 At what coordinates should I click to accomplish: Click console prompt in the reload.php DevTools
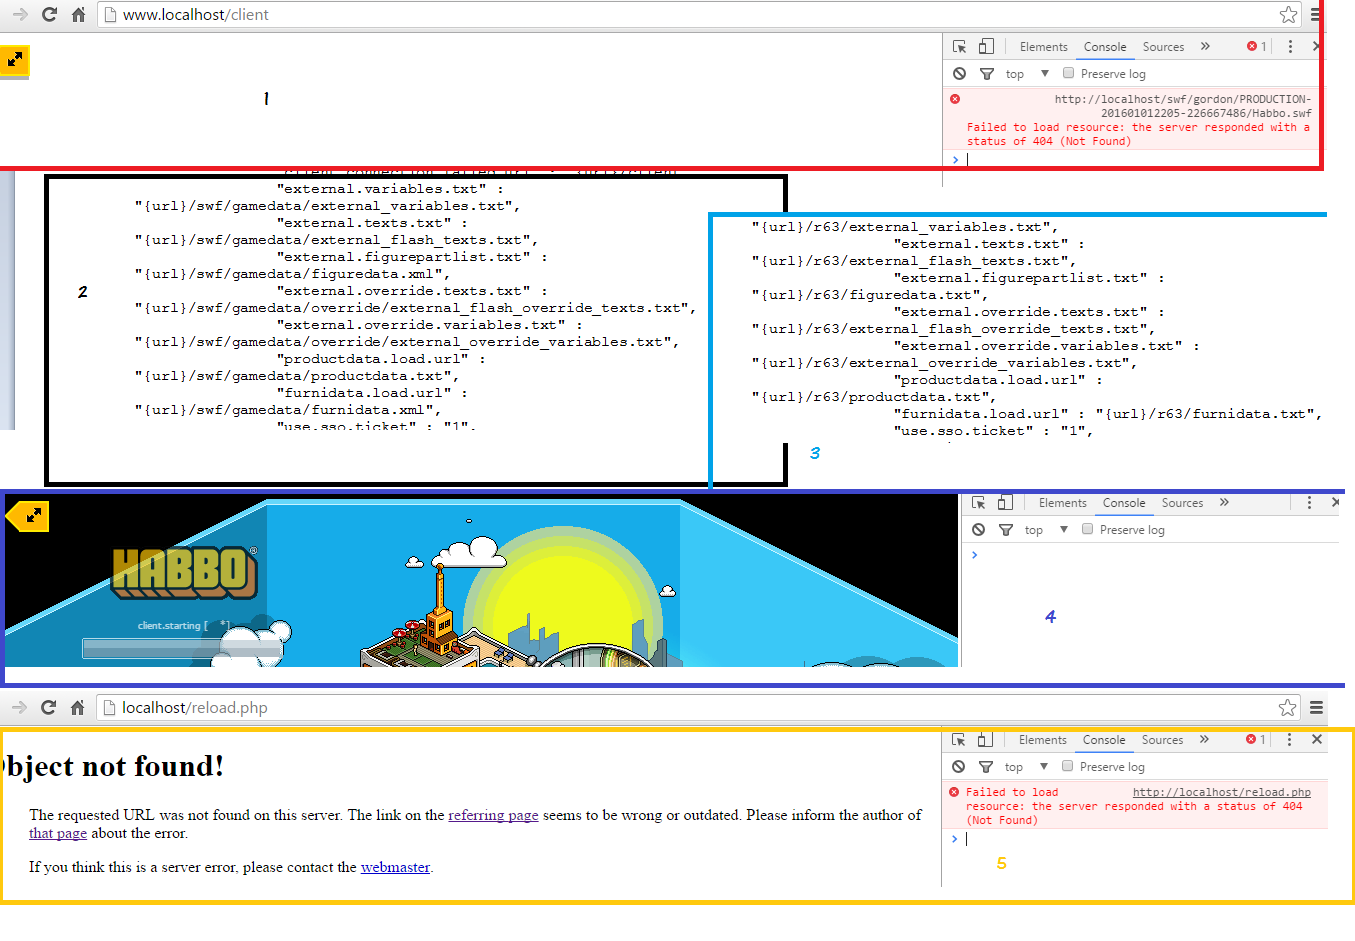(1140, 839)
